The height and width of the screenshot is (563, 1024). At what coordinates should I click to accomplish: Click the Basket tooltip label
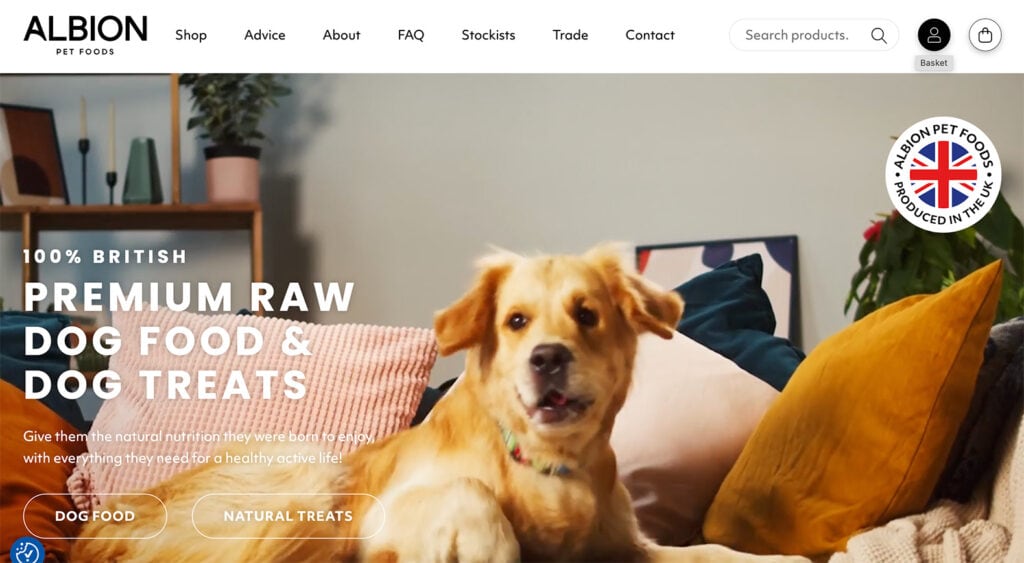934,63
